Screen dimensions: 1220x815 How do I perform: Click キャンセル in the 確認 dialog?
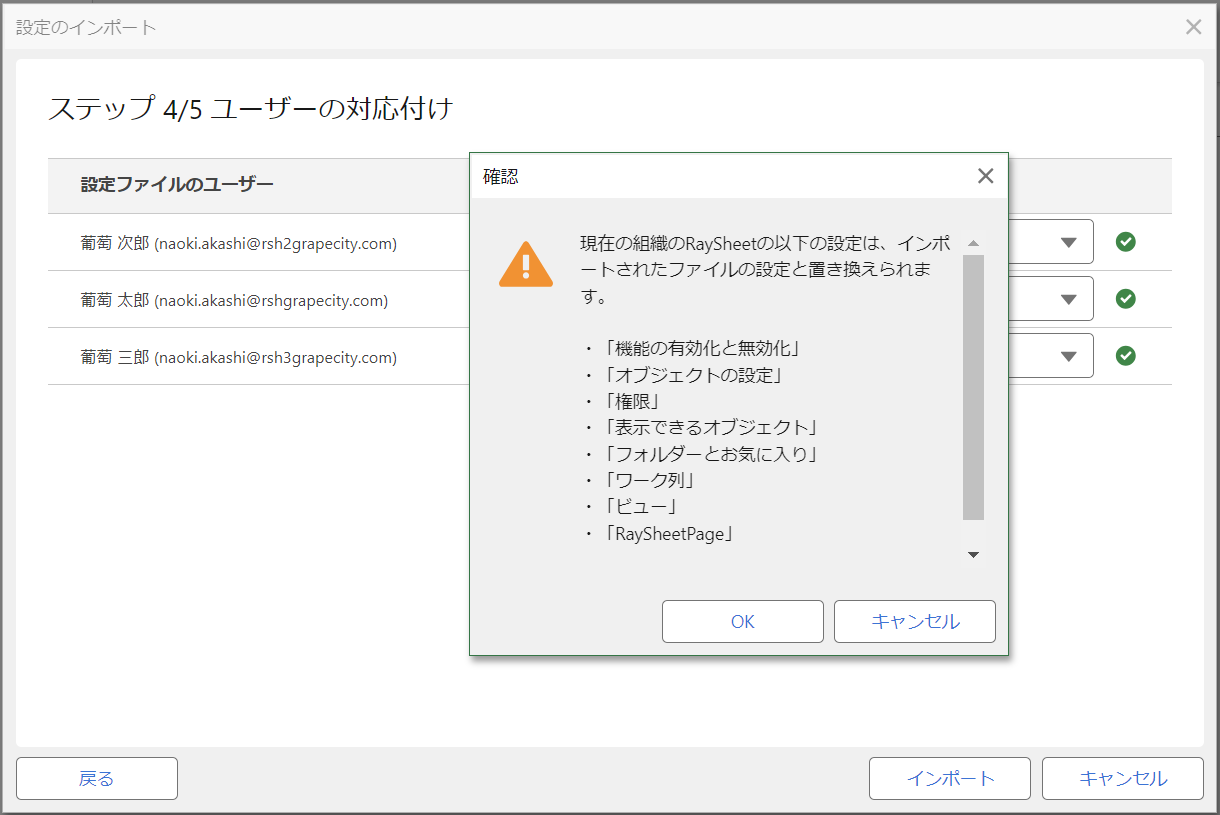[915, 621]
